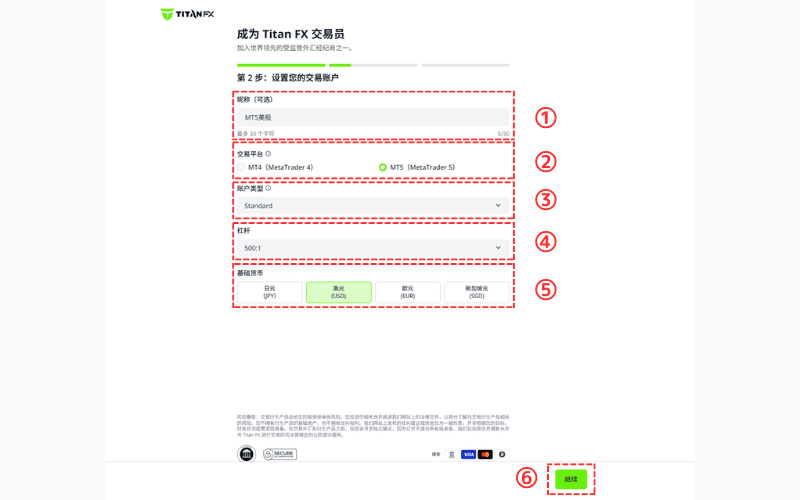Open the 账户类型 Standard dropdown
Viewport: 800px width, 500px height.
point(373,206)
